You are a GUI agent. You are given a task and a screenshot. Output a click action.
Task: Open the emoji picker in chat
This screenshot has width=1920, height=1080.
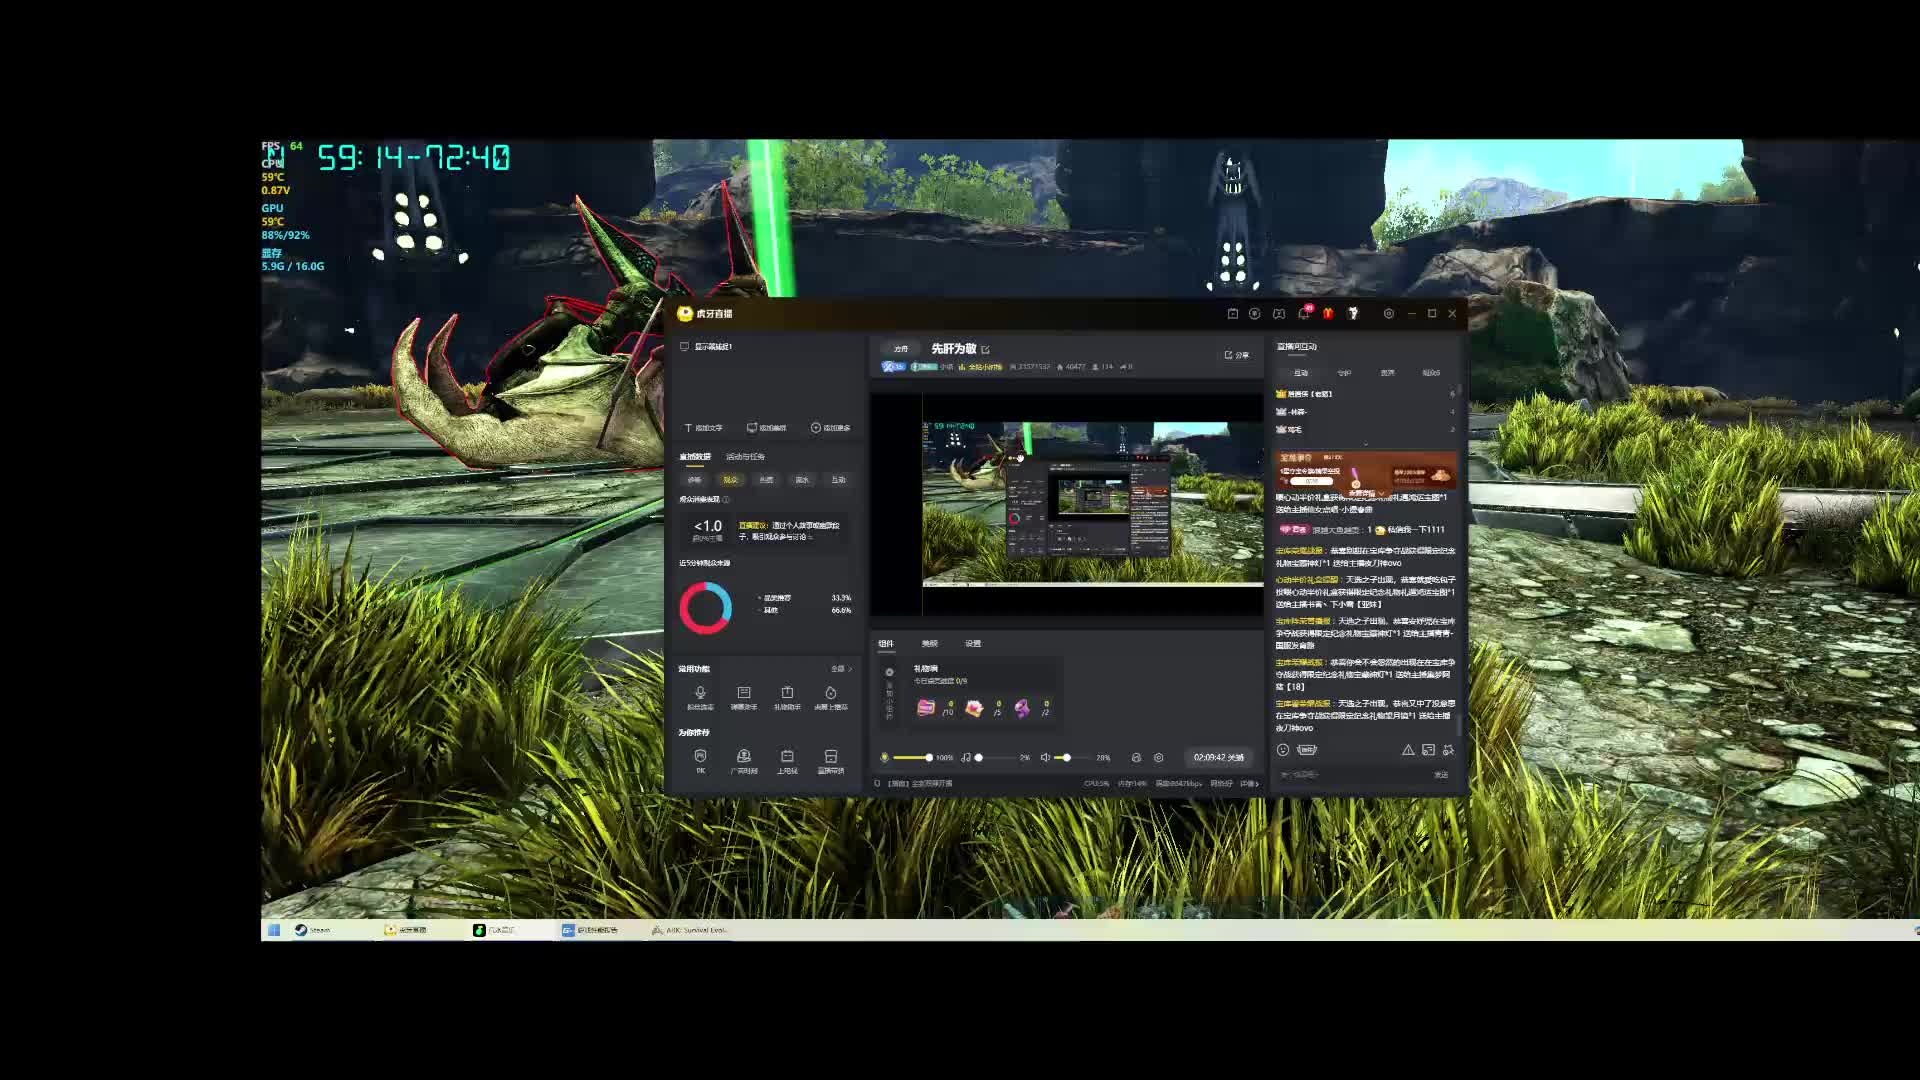tap(1283, 750)
